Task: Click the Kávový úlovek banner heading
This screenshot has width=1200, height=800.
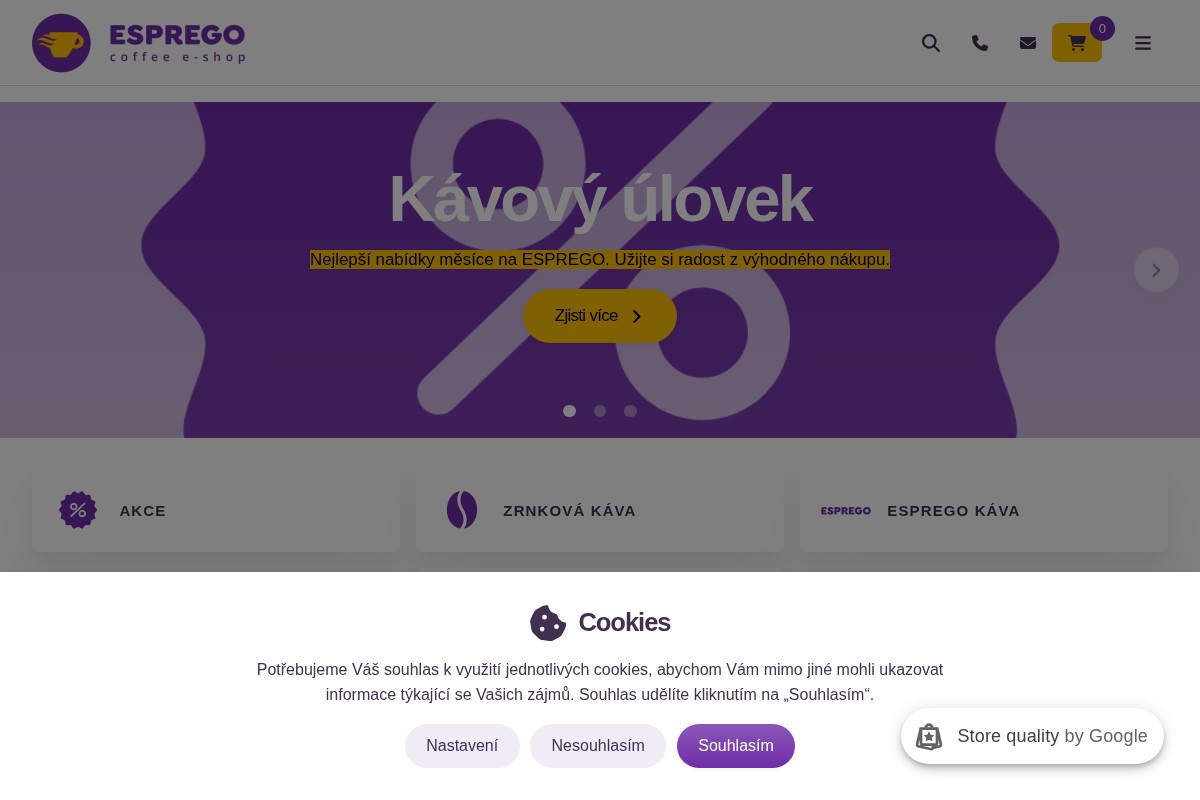Action: pos(600,199)
